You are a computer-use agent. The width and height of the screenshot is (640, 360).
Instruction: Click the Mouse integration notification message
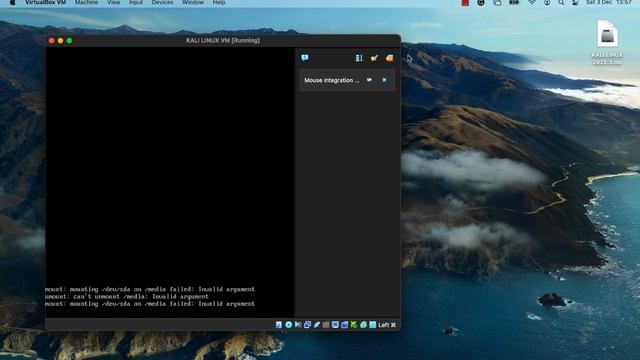point(331,80)
